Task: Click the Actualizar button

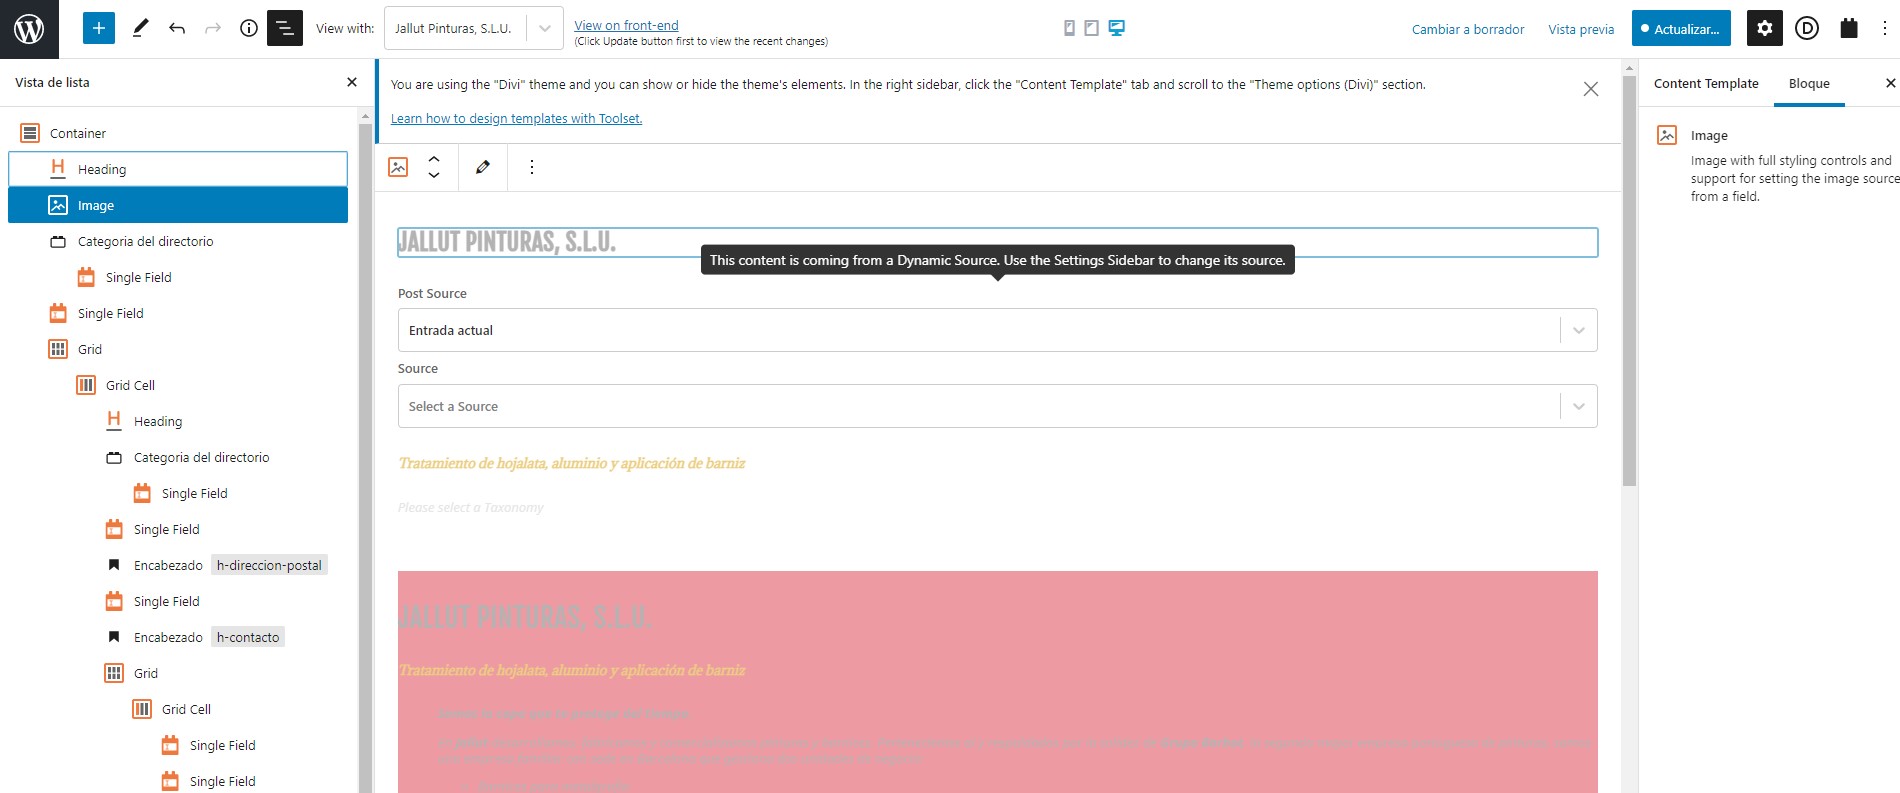Action: pos(1680,29)
